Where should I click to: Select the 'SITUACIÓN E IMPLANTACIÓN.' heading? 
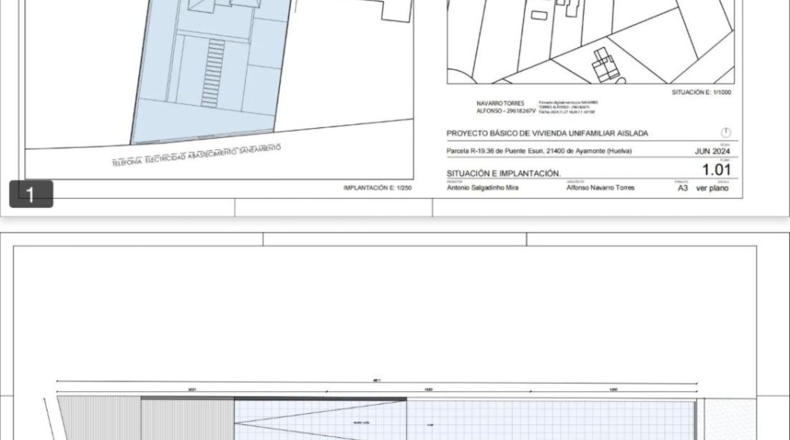(x=503, y=173)
